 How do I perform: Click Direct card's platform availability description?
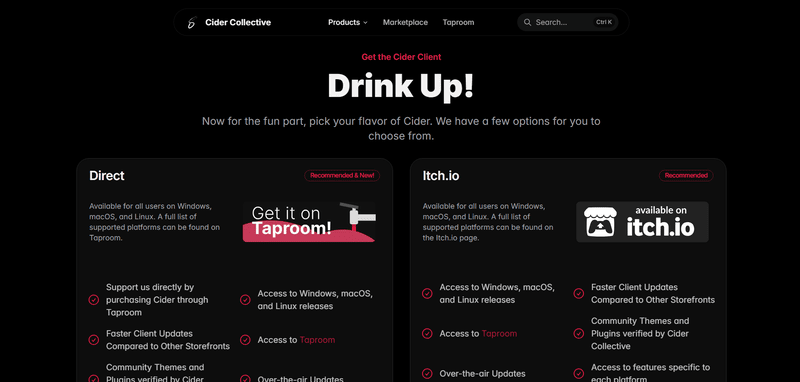pyautogui.click(x=155, y=222)
